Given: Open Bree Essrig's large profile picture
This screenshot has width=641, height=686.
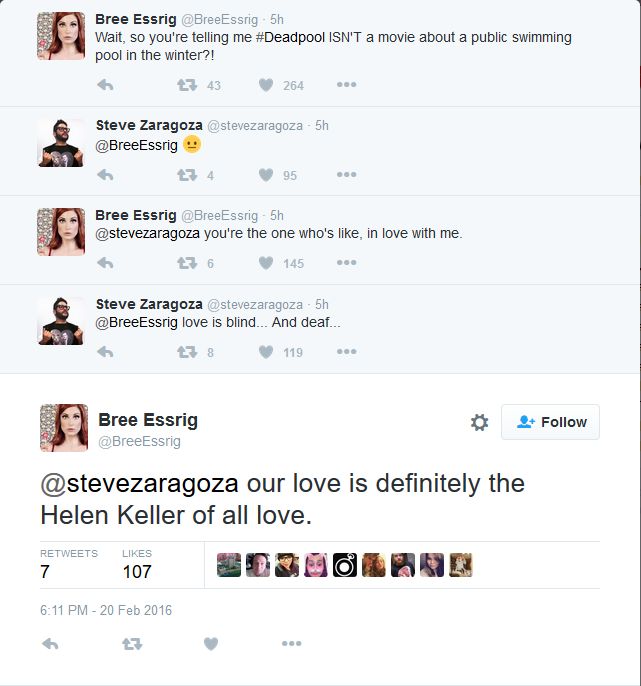Looking at the screenshot, I should (64, 428).
